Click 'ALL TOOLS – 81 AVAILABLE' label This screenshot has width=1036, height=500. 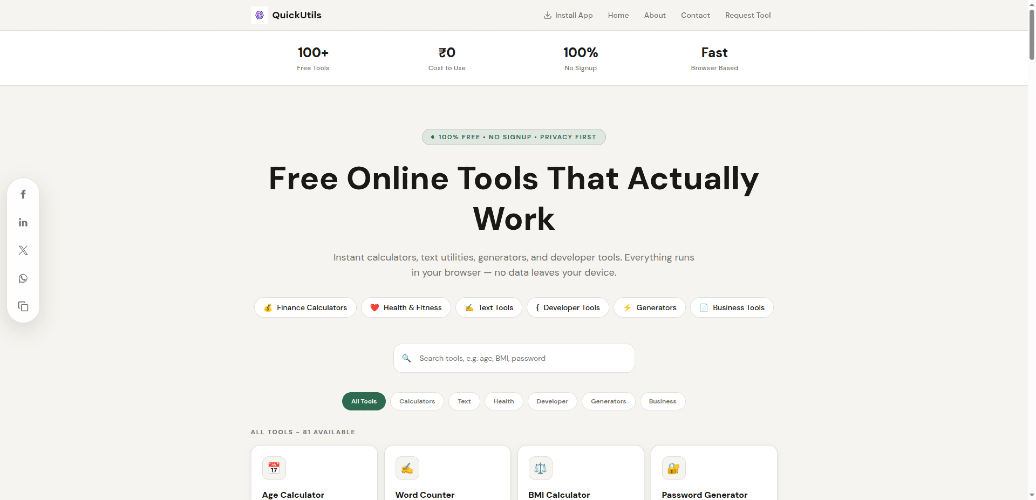click(303, 432)
